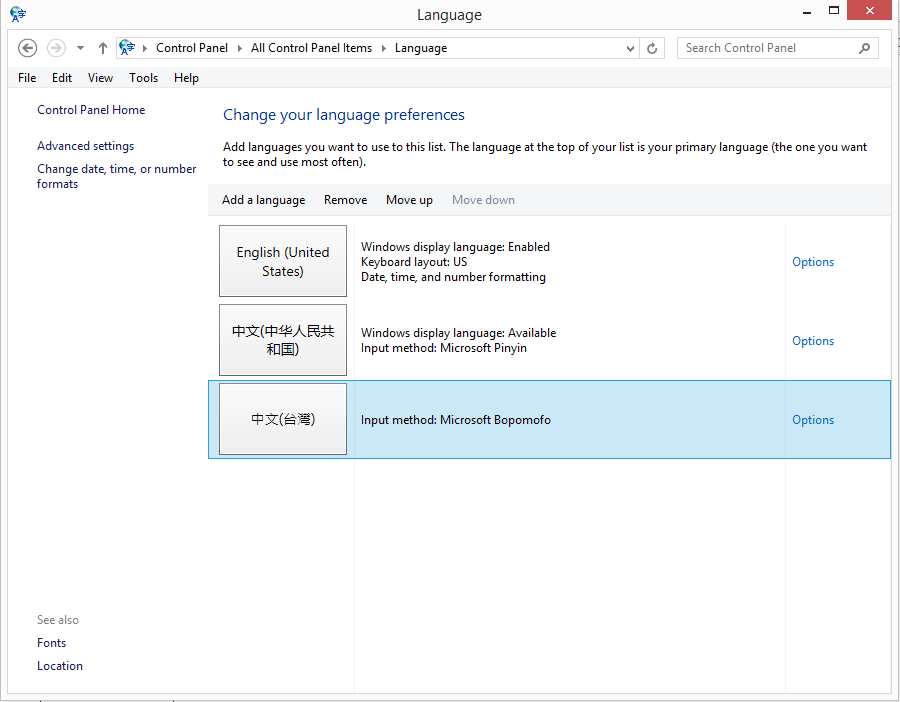The width and height of the screenshot is (900, 702).
Task: Expand the chevron before Control Panel breadcrumb
Action: [145, 48]
